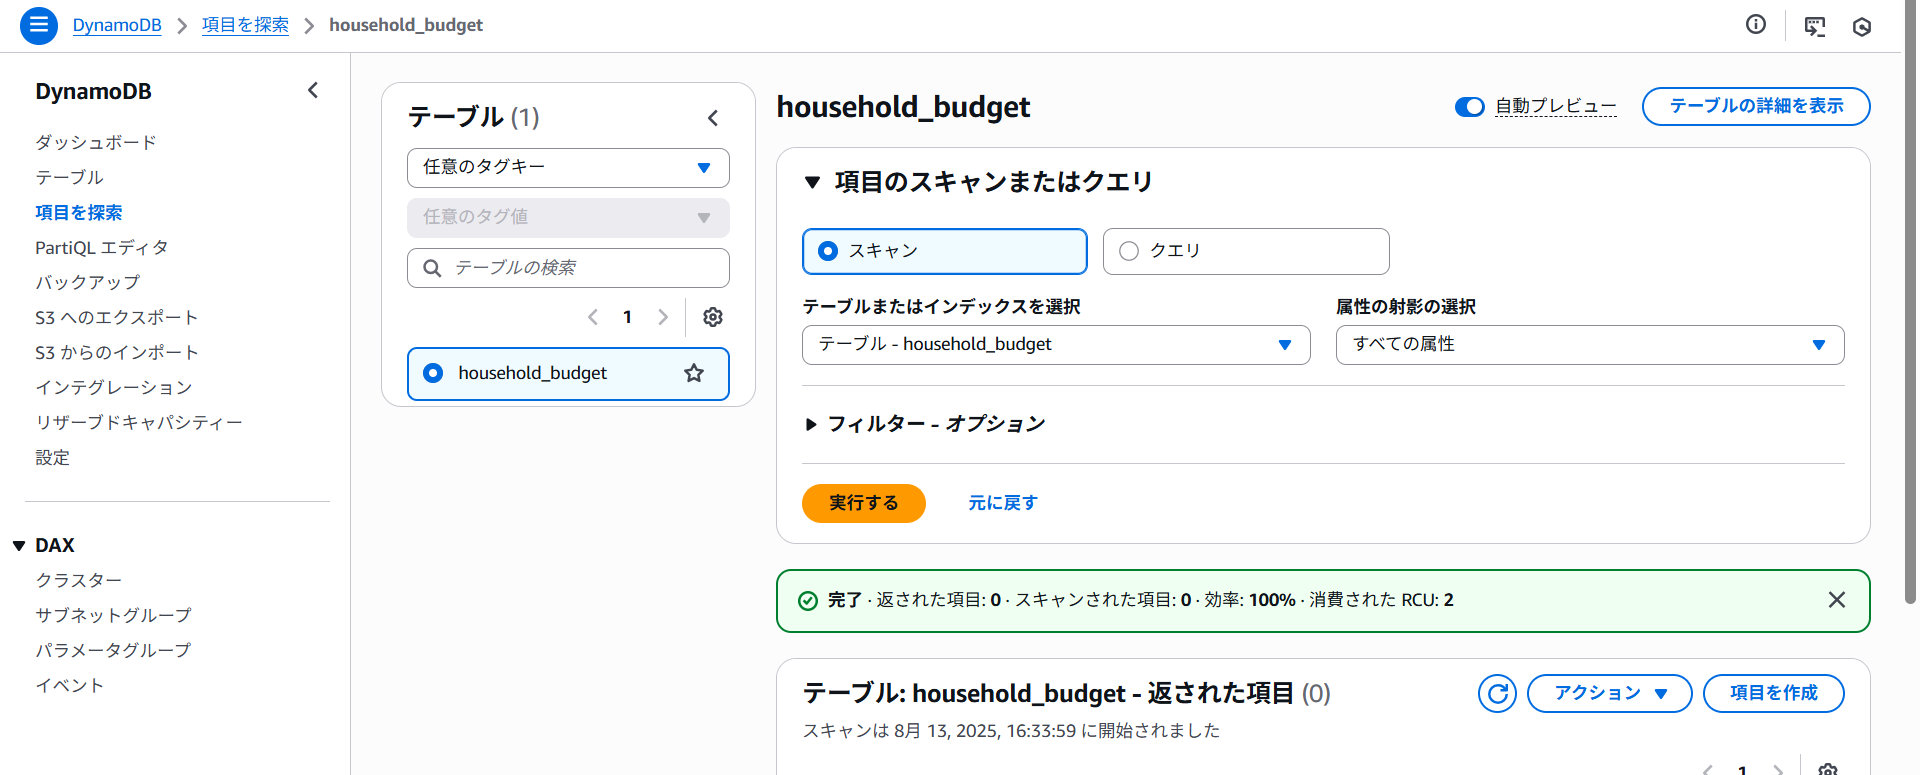Image resolution: width=1920 pixels, height=775 pixels.
Task: Click the info icon in top bar
Action: click(x=1755, y=25)
